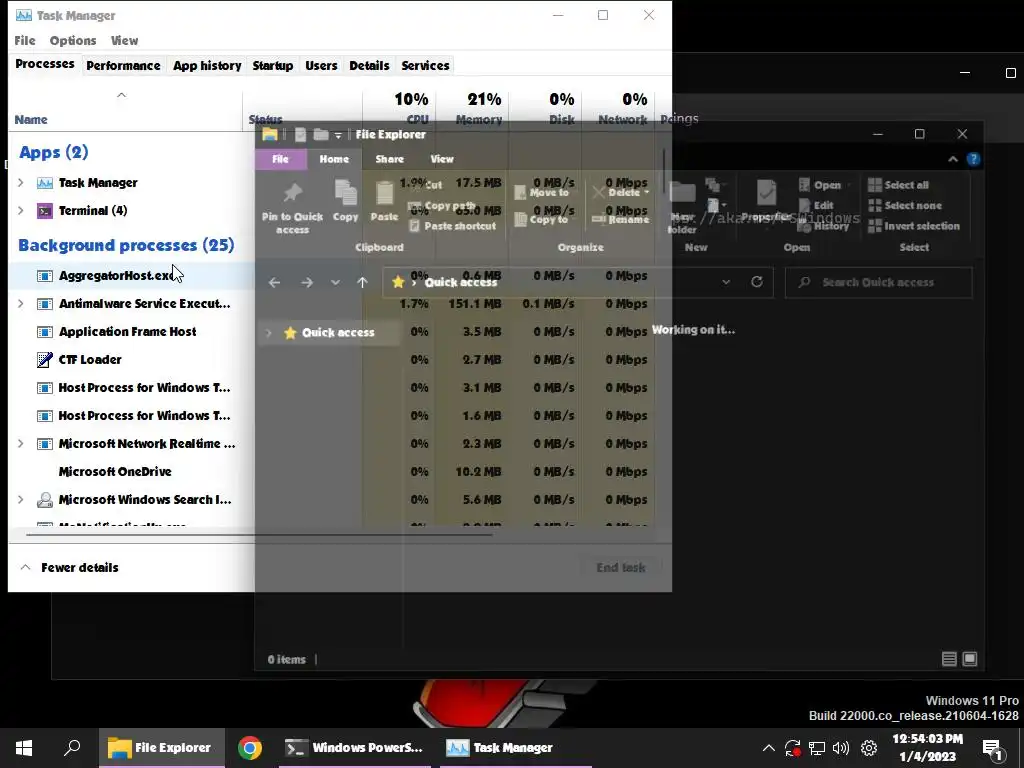This screenshot has width=1024, height=768.
Task: Click the File Explorer help icon
Action: [x=973, y=159]
